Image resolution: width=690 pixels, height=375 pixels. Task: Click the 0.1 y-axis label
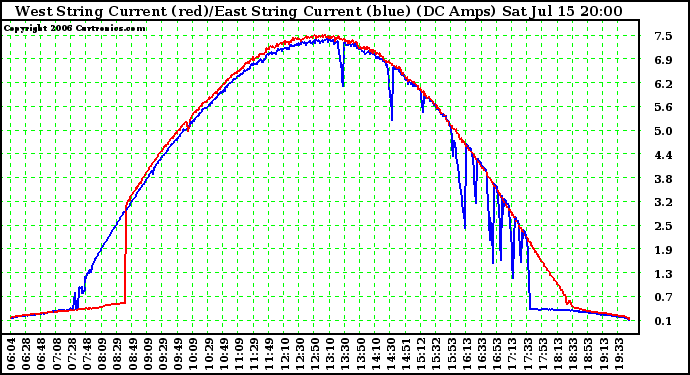click(x=663, y=321)
